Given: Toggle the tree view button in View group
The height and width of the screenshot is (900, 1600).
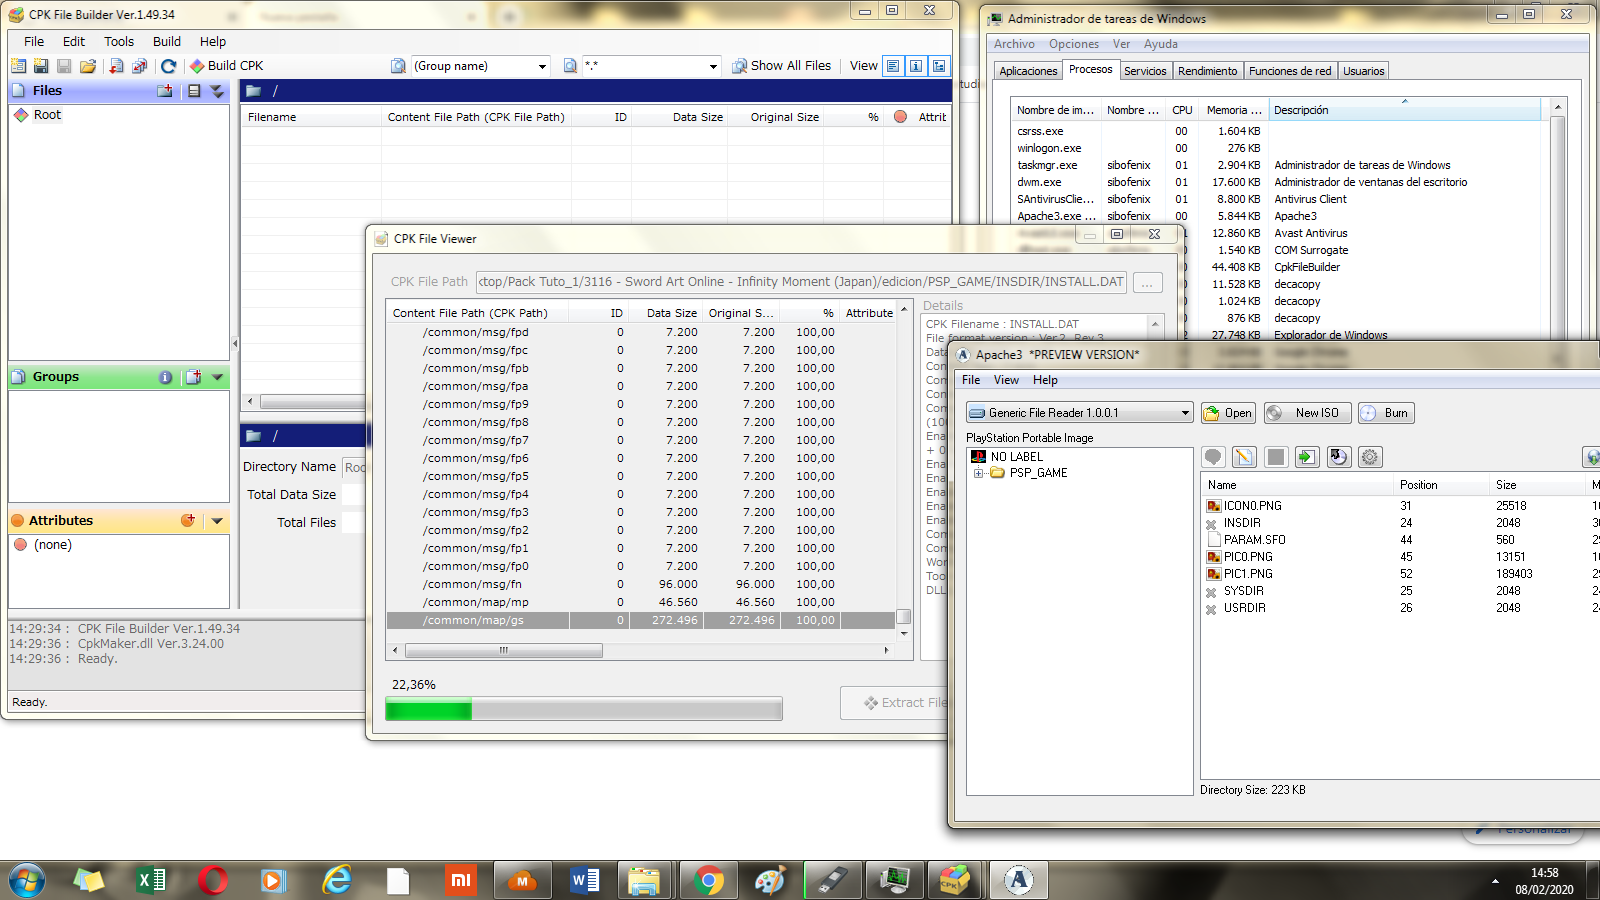Looking at the screenshot, I should [x=939, y=66].
